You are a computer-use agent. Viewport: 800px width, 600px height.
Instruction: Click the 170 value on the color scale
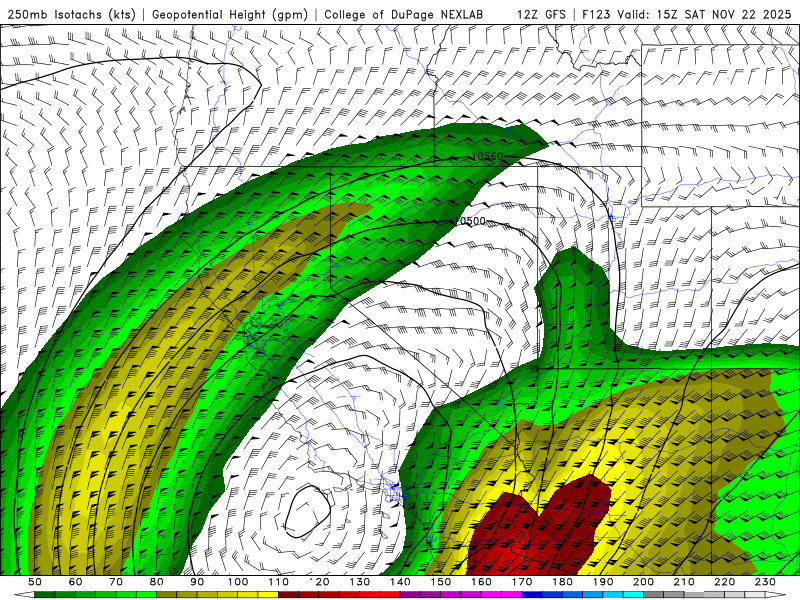pos(522,582)
